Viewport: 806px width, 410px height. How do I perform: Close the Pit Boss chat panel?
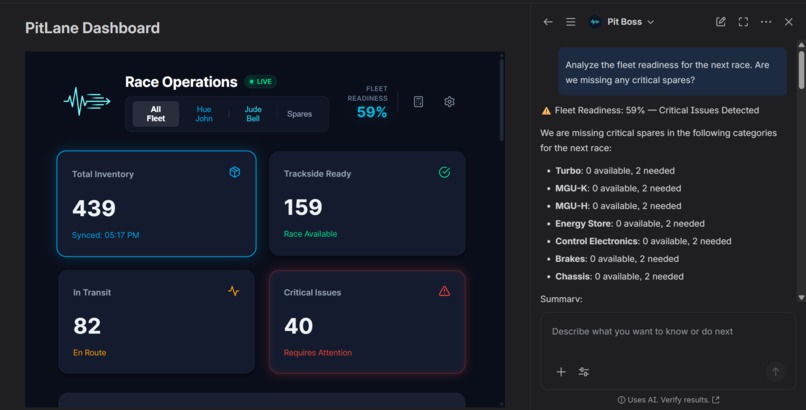pos(789,22)
